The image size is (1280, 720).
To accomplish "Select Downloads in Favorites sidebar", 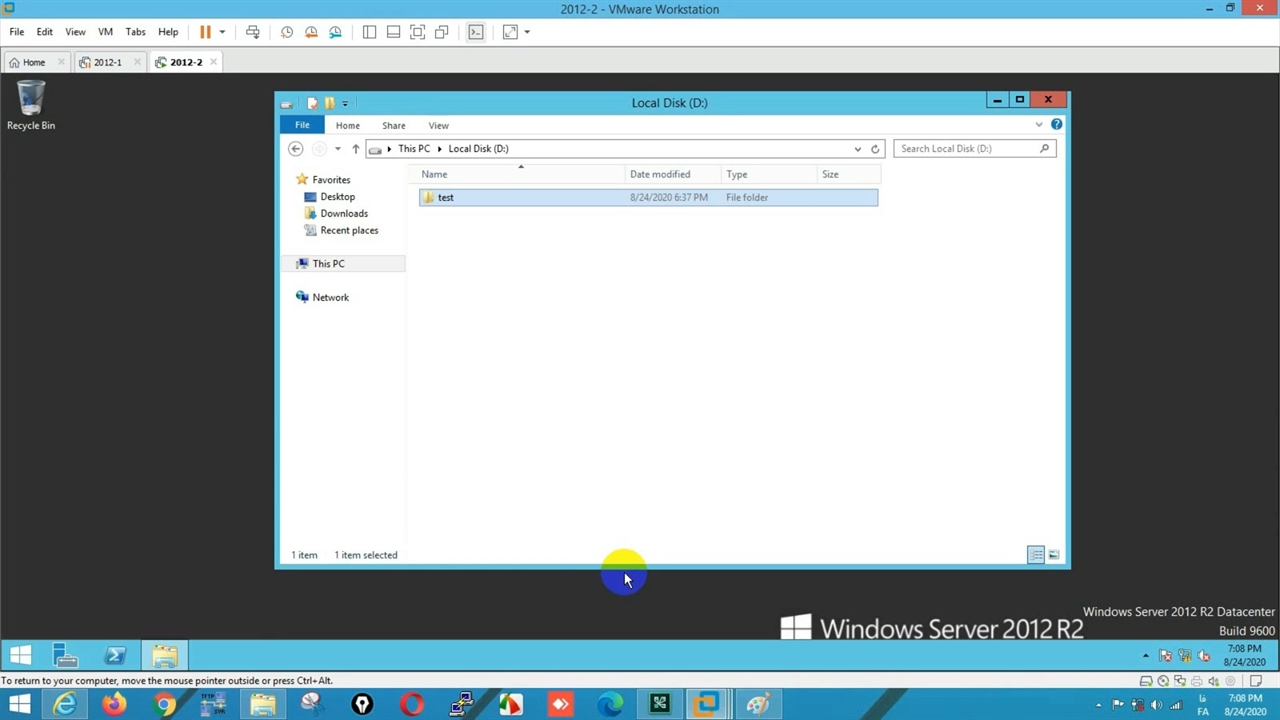I will pos(344,213).
